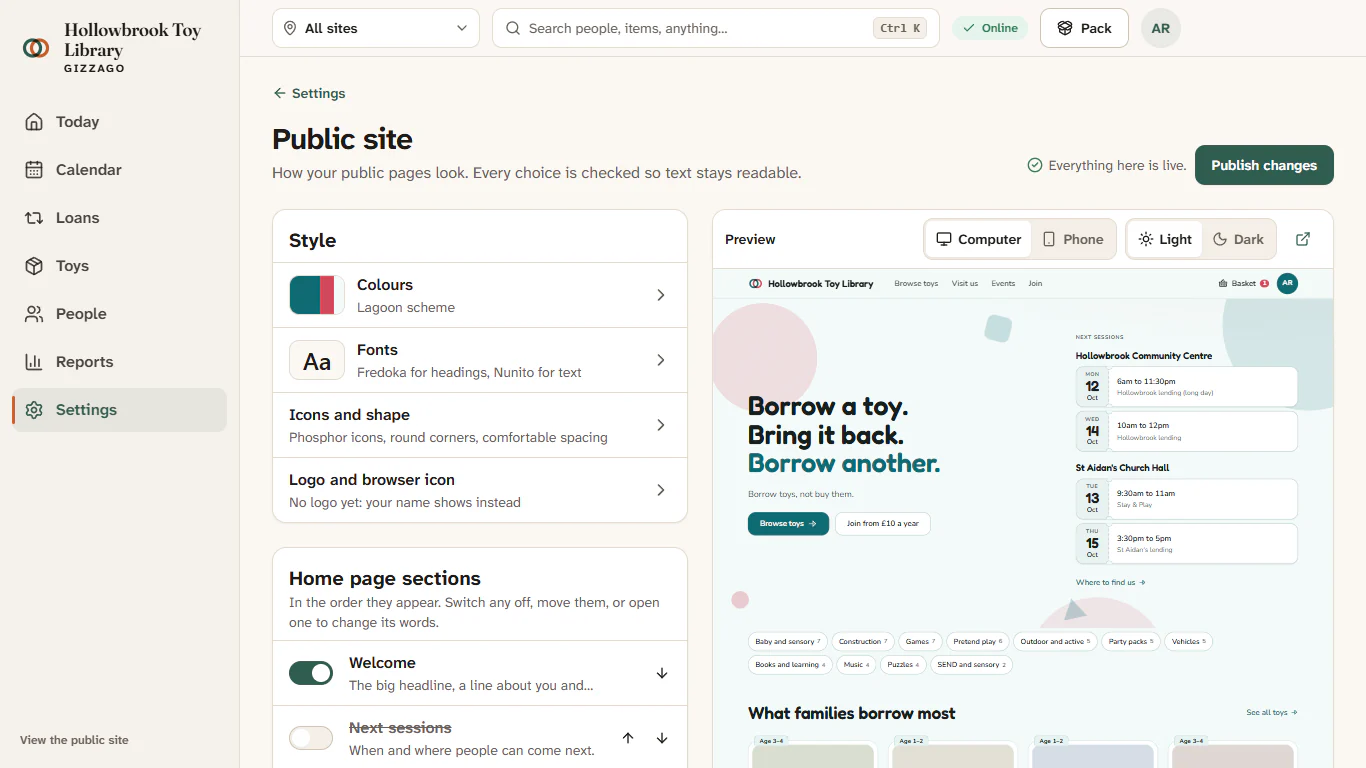Turn off the Welcome section toggle

[x=311, y=673]
